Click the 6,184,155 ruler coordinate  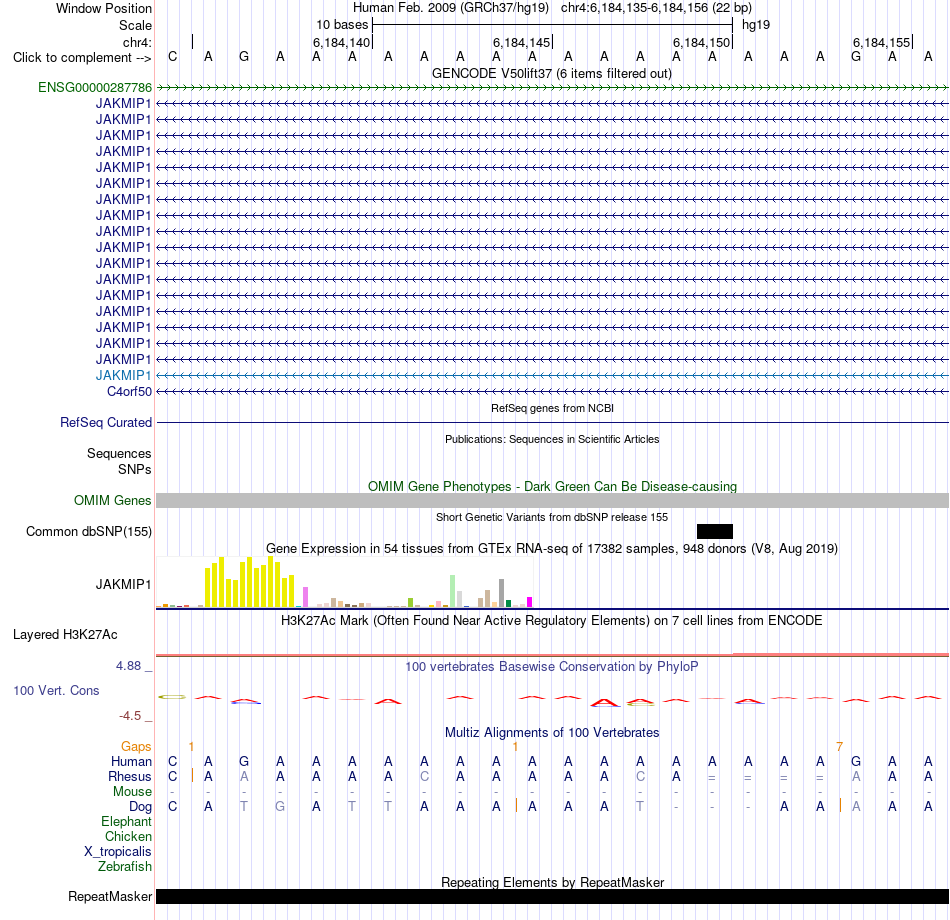point(881,42)
